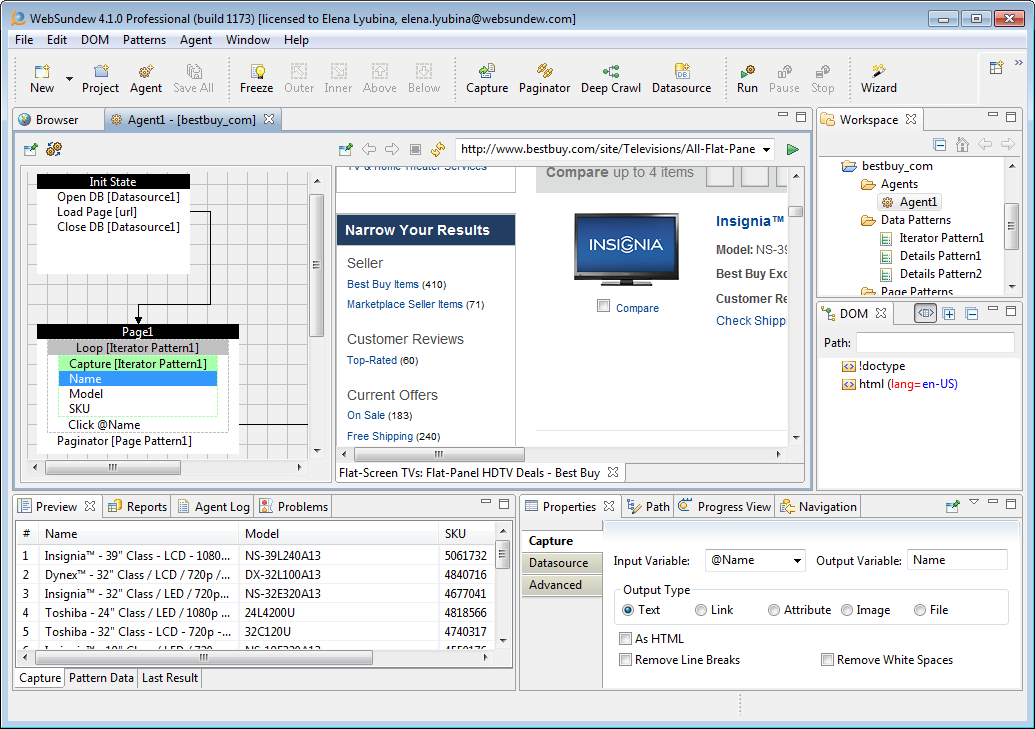Click the New toolbar icon

42,79
